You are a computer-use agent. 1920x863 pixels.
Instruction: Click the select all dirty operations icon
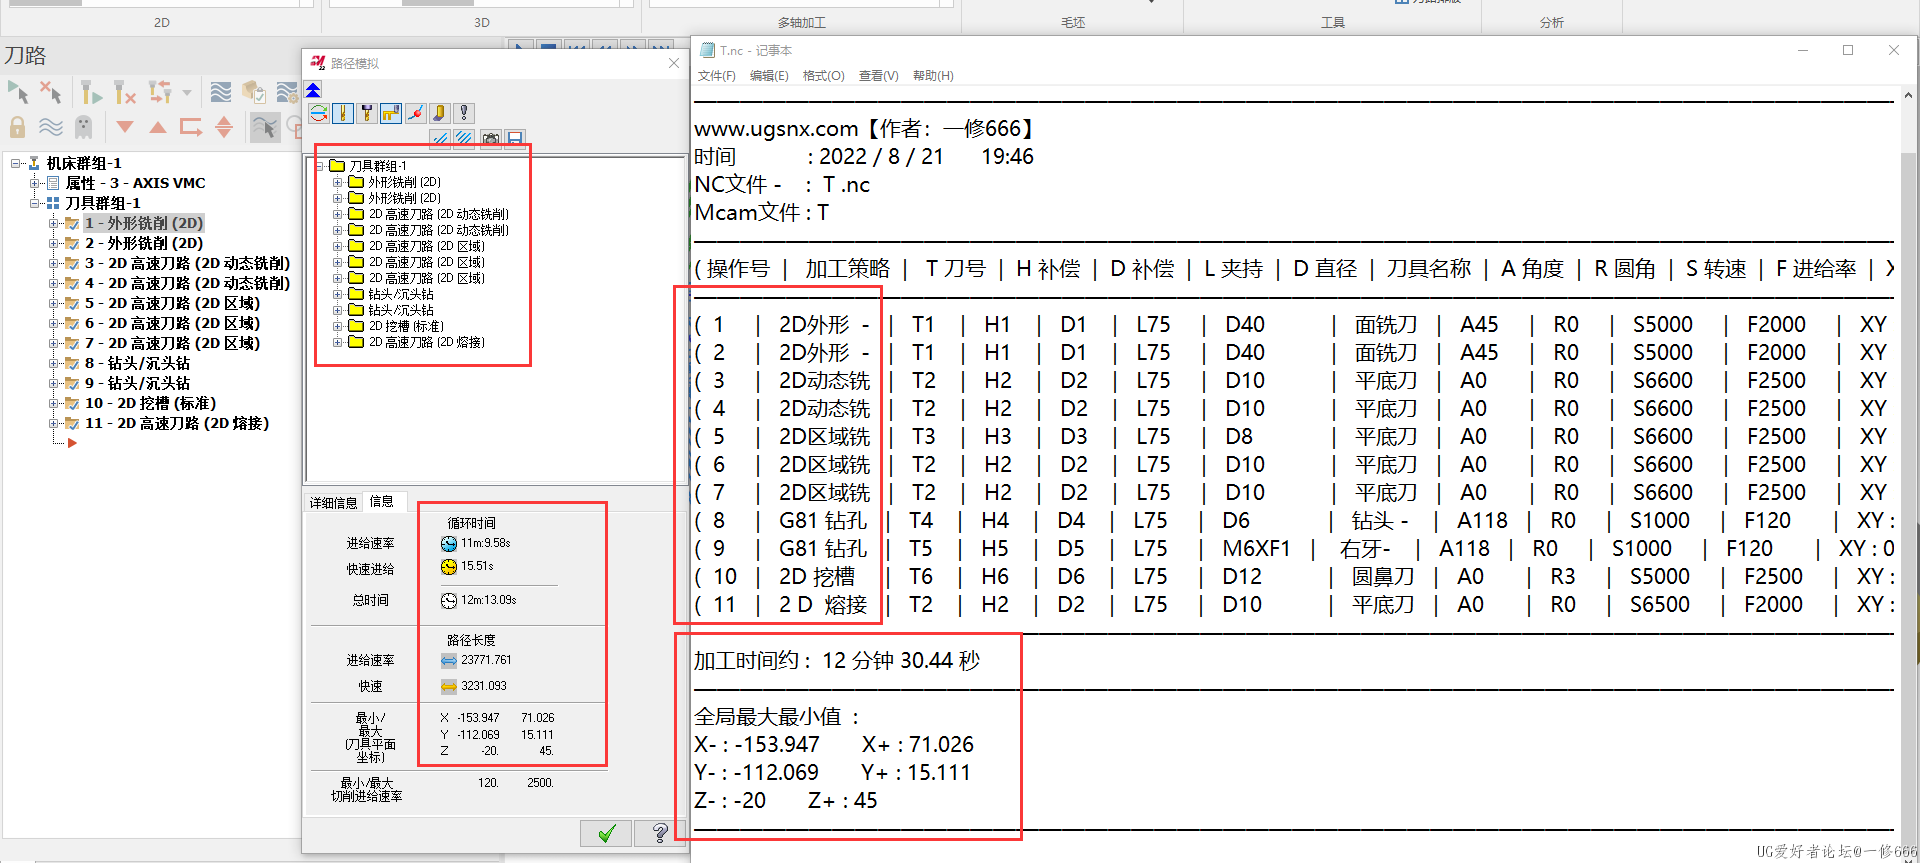(x=51, y=93)
